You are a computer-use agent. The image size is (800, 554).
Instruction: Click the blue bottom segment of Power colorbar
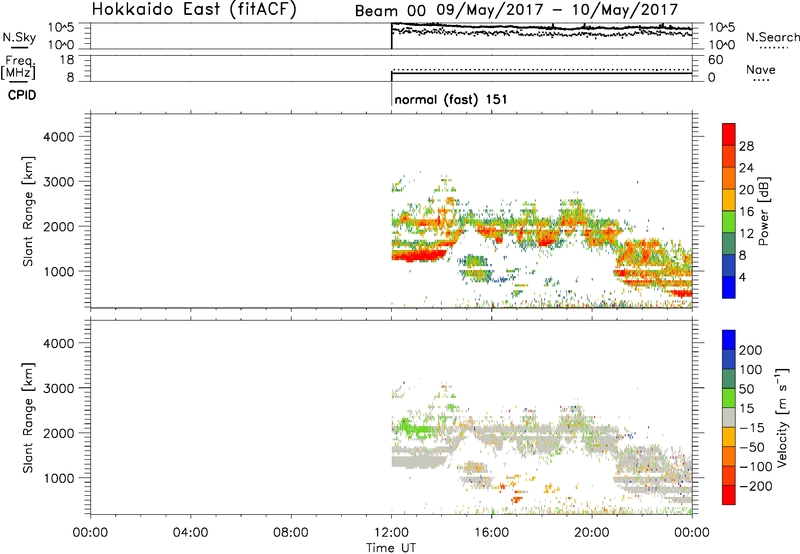click(729, 287)
